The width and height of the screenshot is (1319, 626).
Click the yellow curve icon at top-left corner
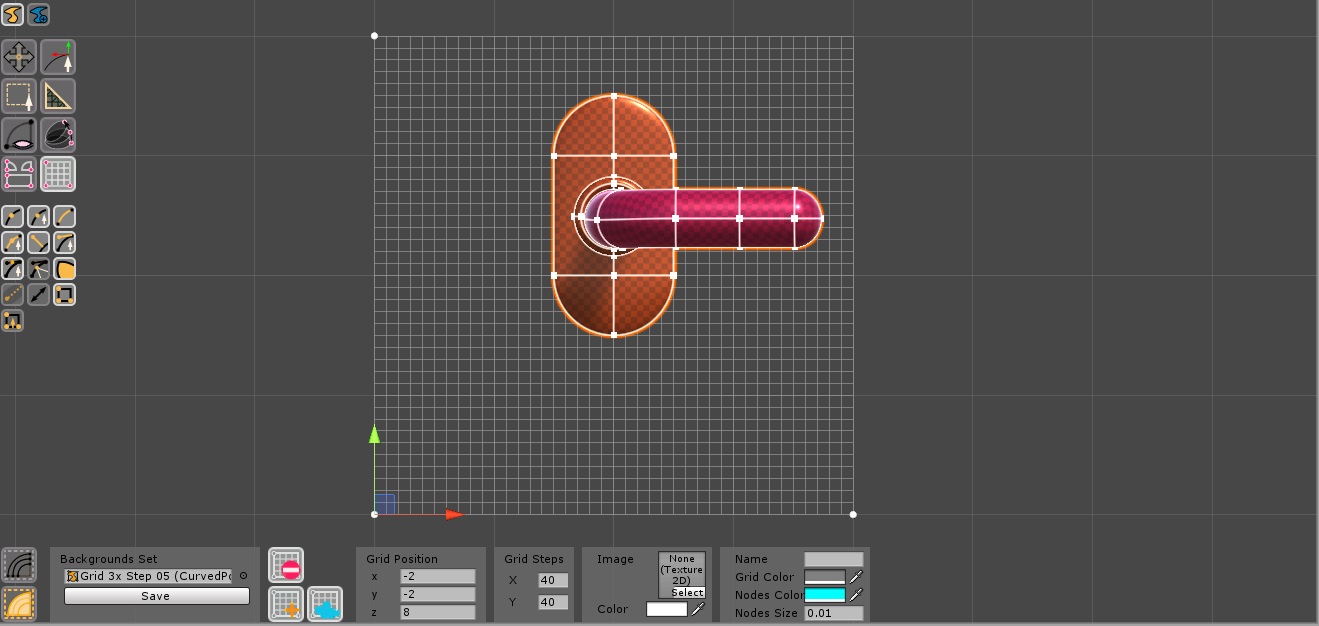13,15
